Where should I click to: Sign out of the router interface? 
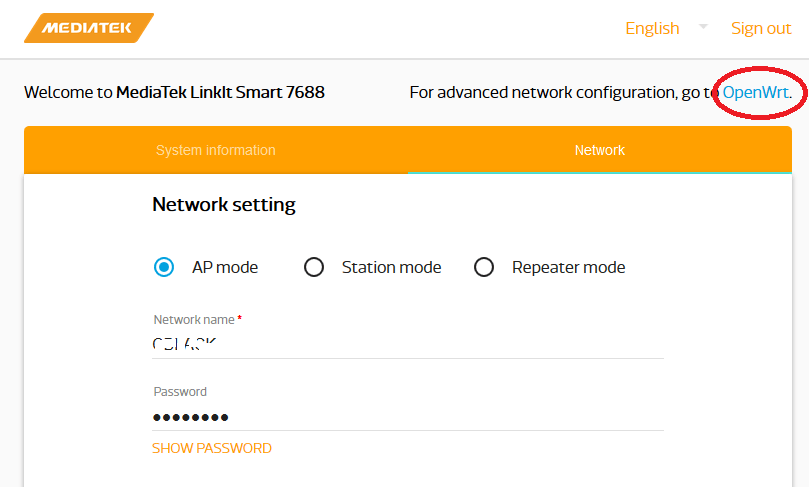tap(761, 28)
